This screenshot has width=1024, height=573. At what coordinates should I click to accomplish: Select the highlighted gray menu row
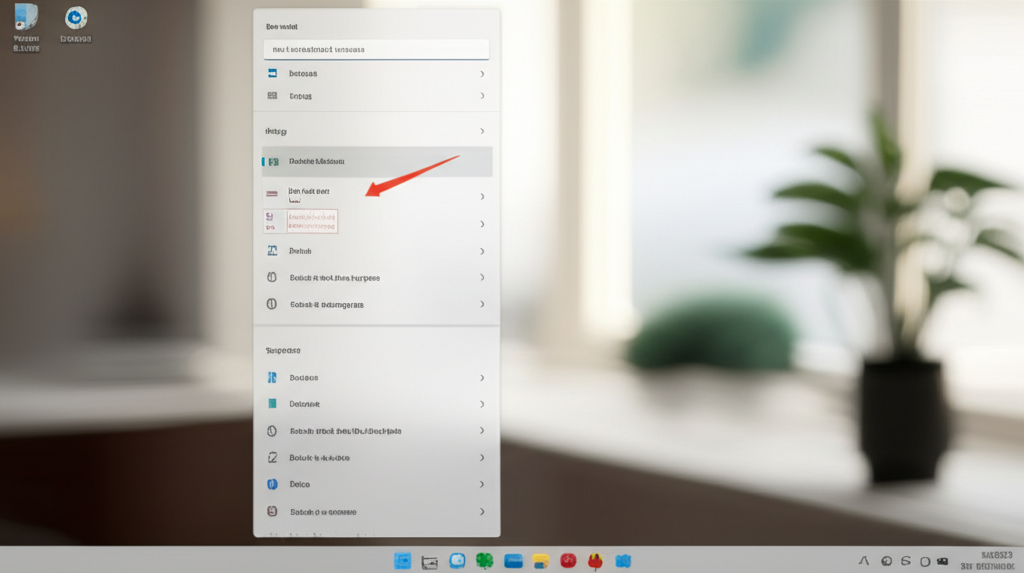377,161
